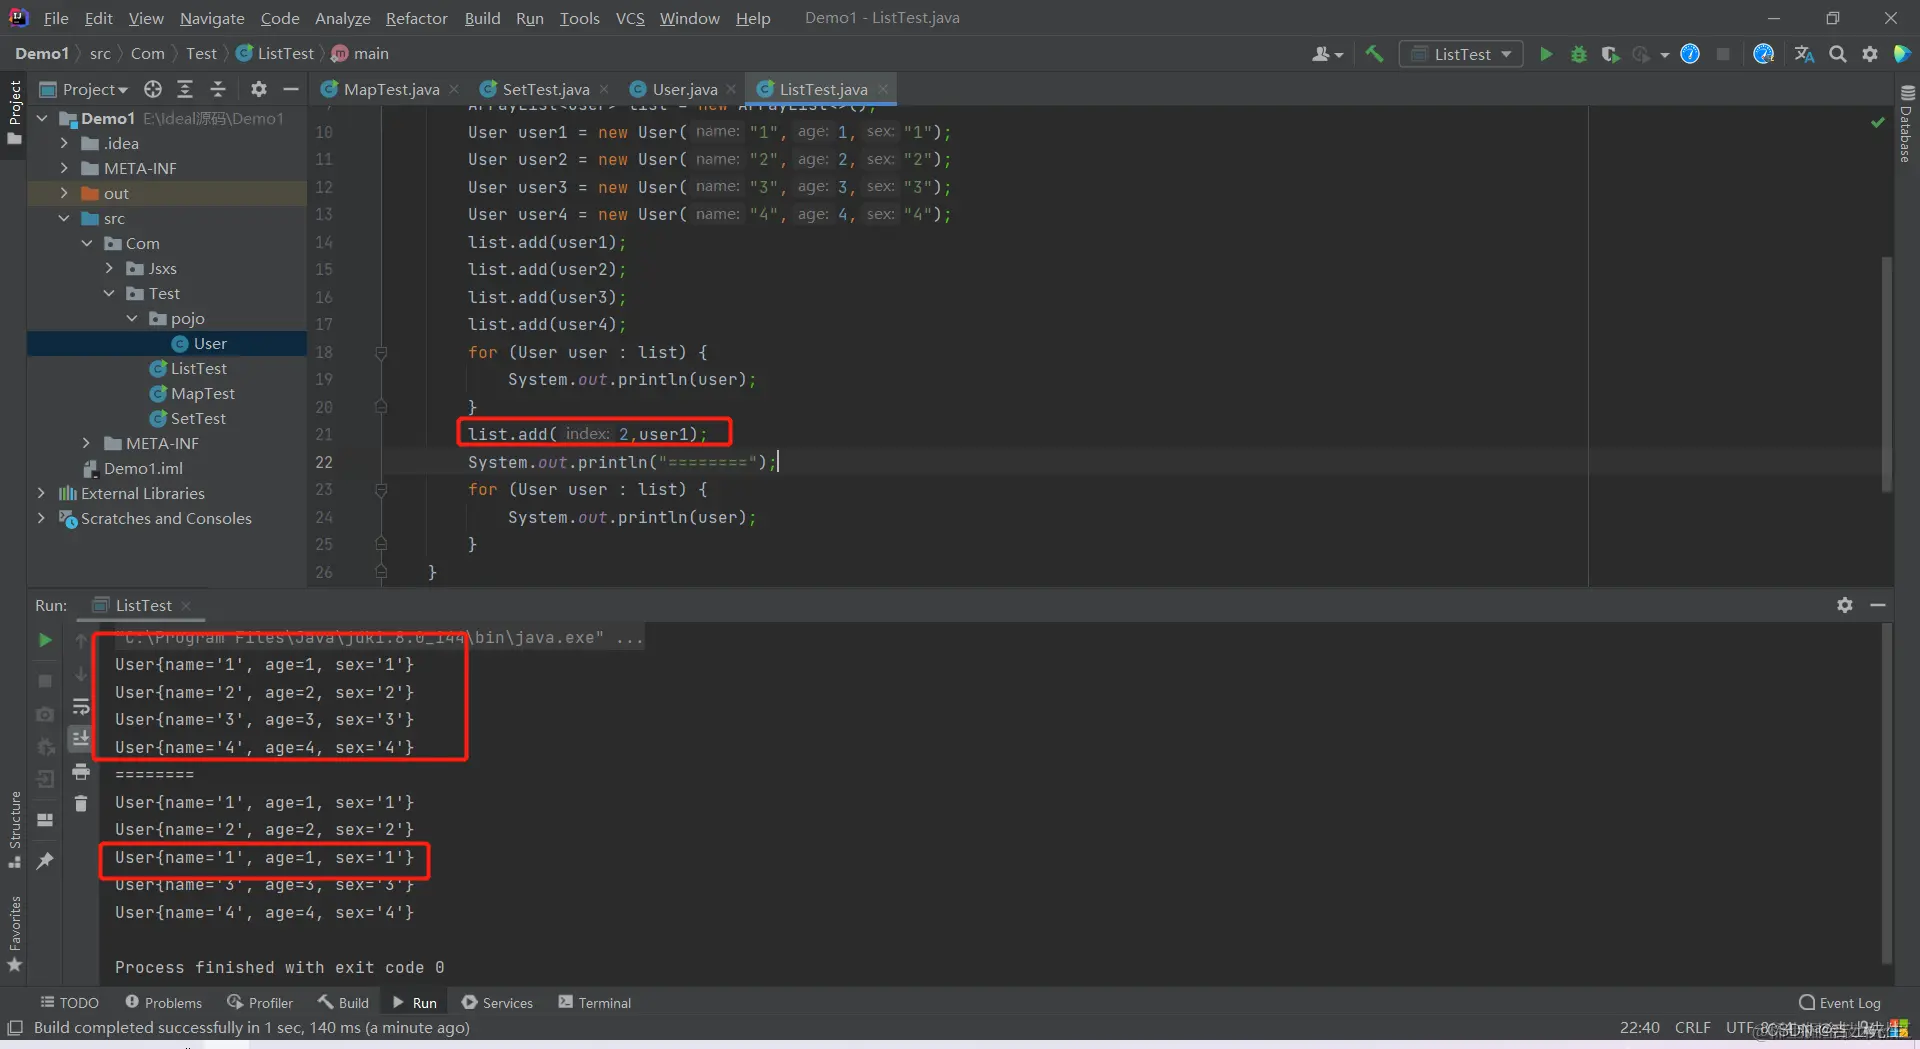The height and width of the screenshot is (1049, 1920).
Task: Select opened file locate icon in Project panel
Action: [153, 89]
